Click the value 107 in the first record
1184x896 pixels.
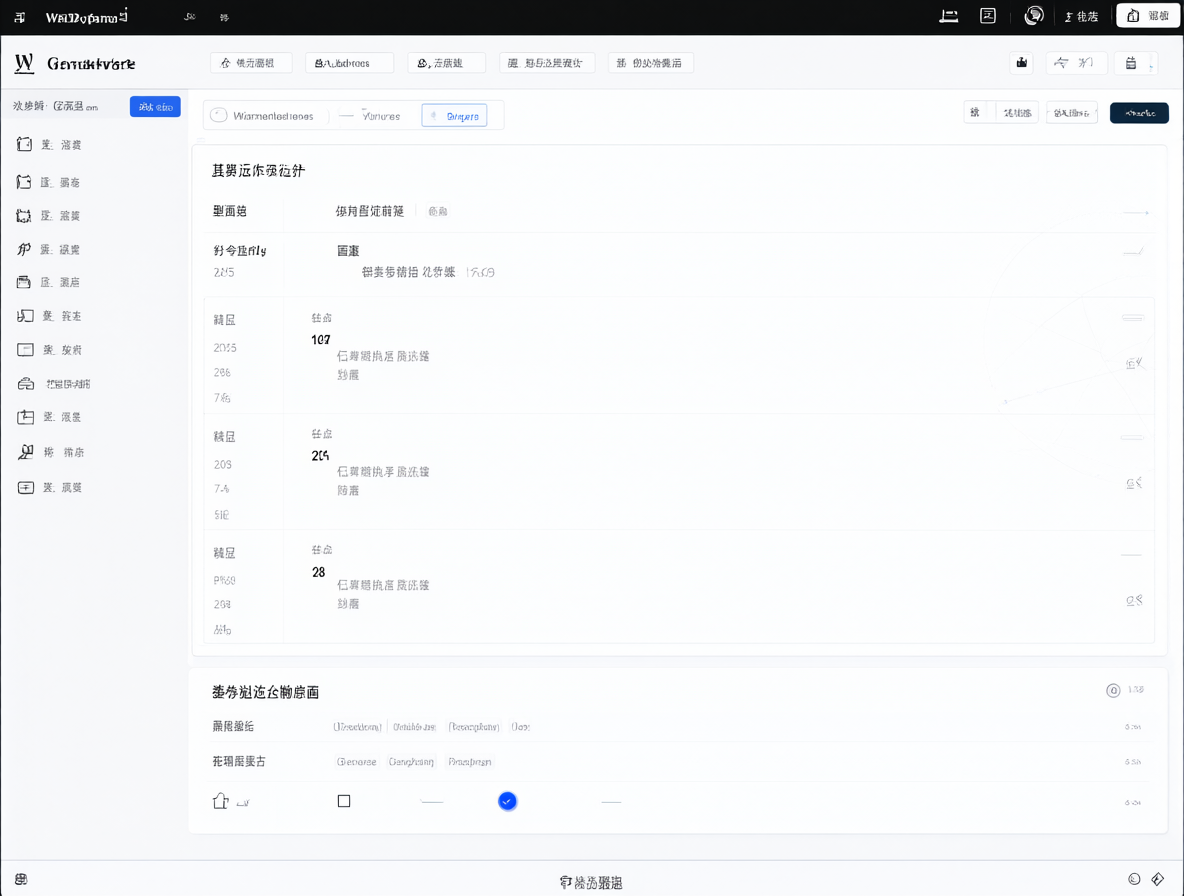[x=320, y=340]
